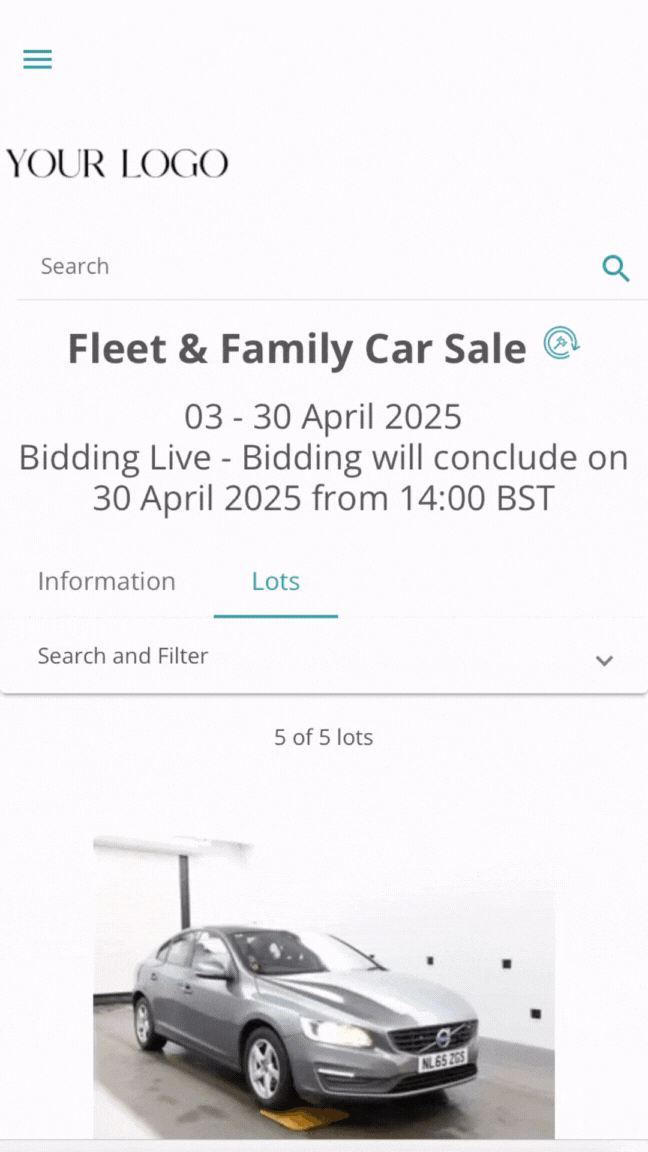648x1152 pixels.
Task: Click the timed auction gavel icon
Action: tap(561, 343)
